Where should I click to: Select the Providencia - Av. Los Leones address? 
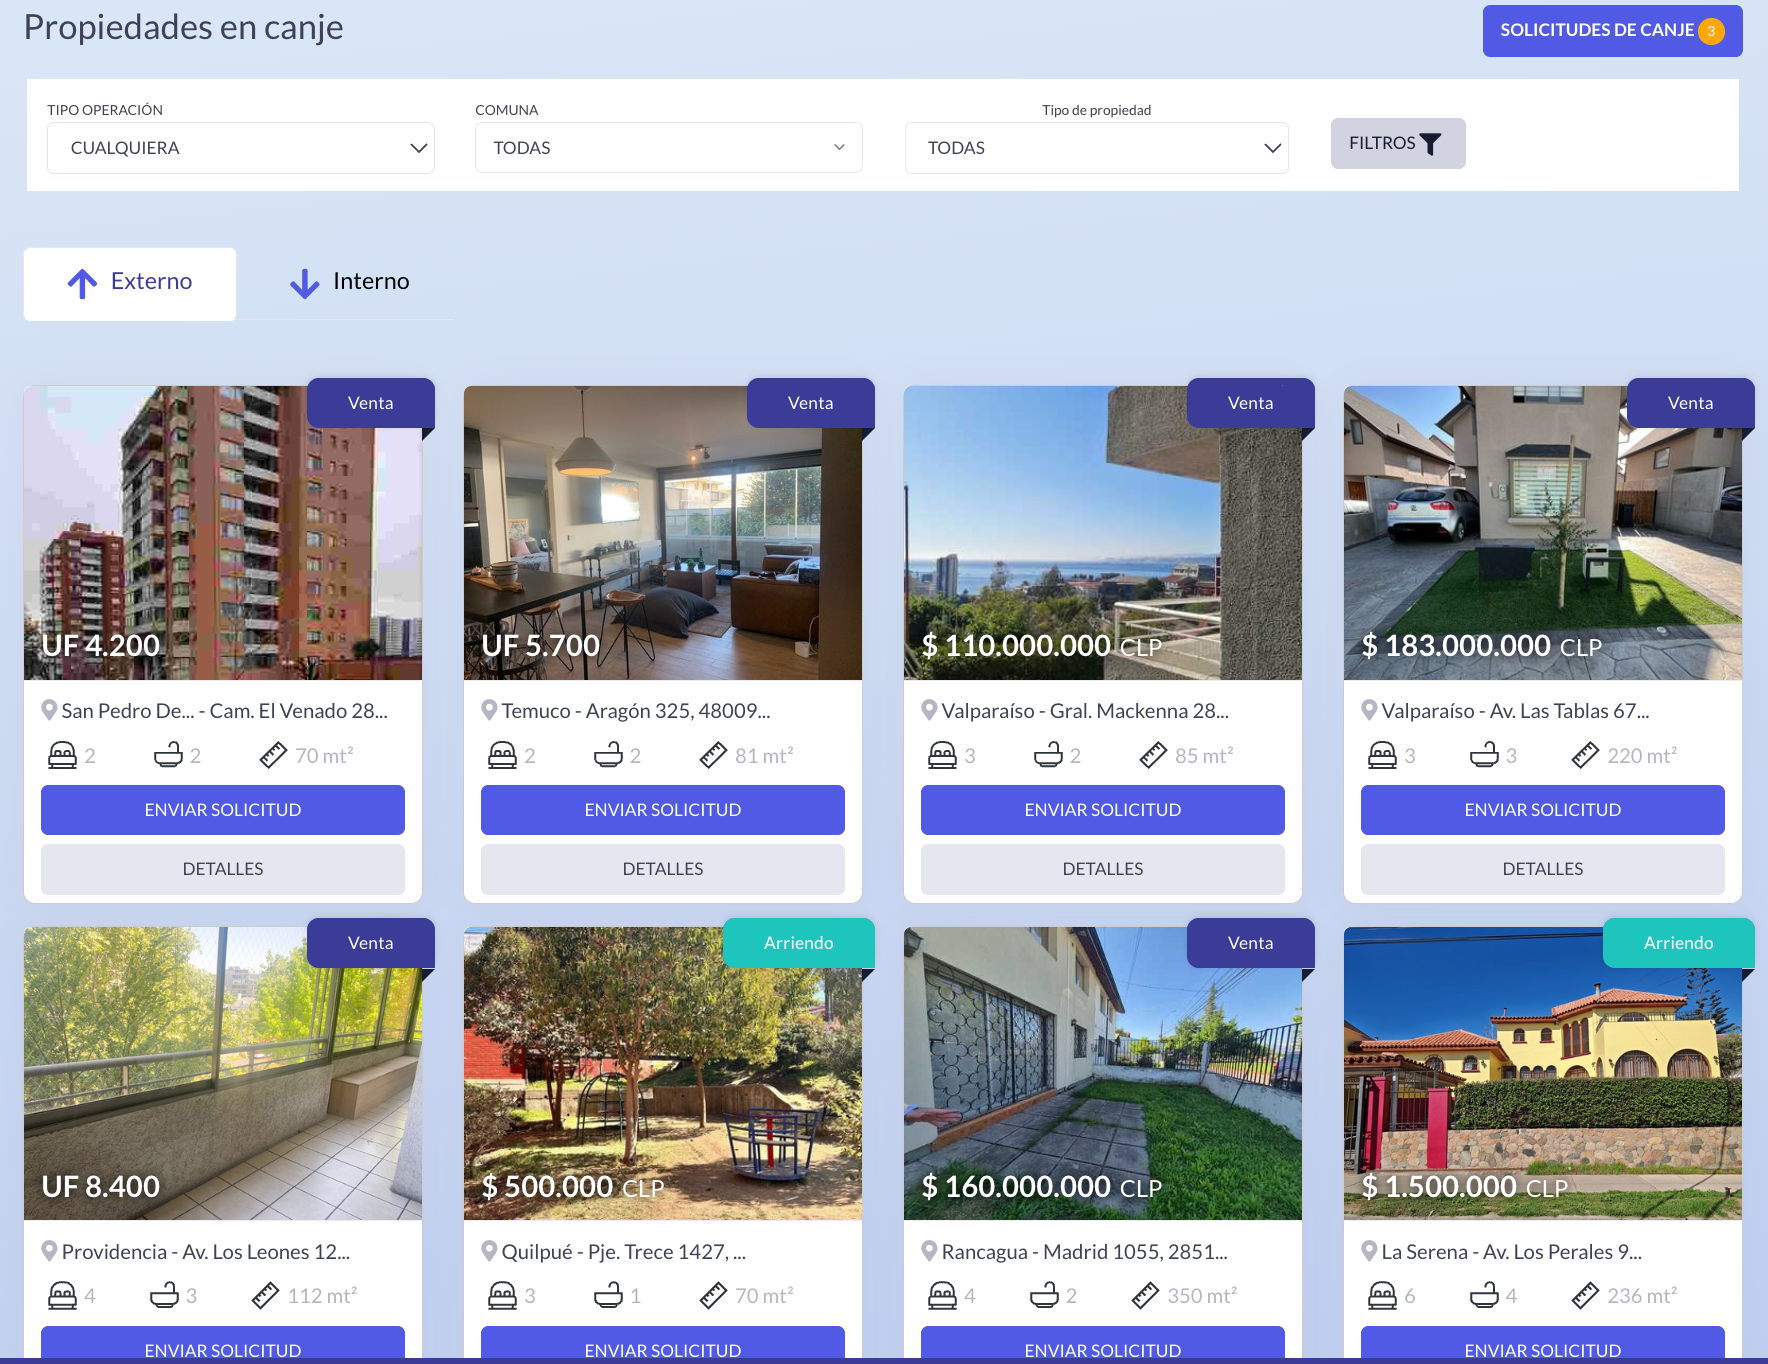206,1252
